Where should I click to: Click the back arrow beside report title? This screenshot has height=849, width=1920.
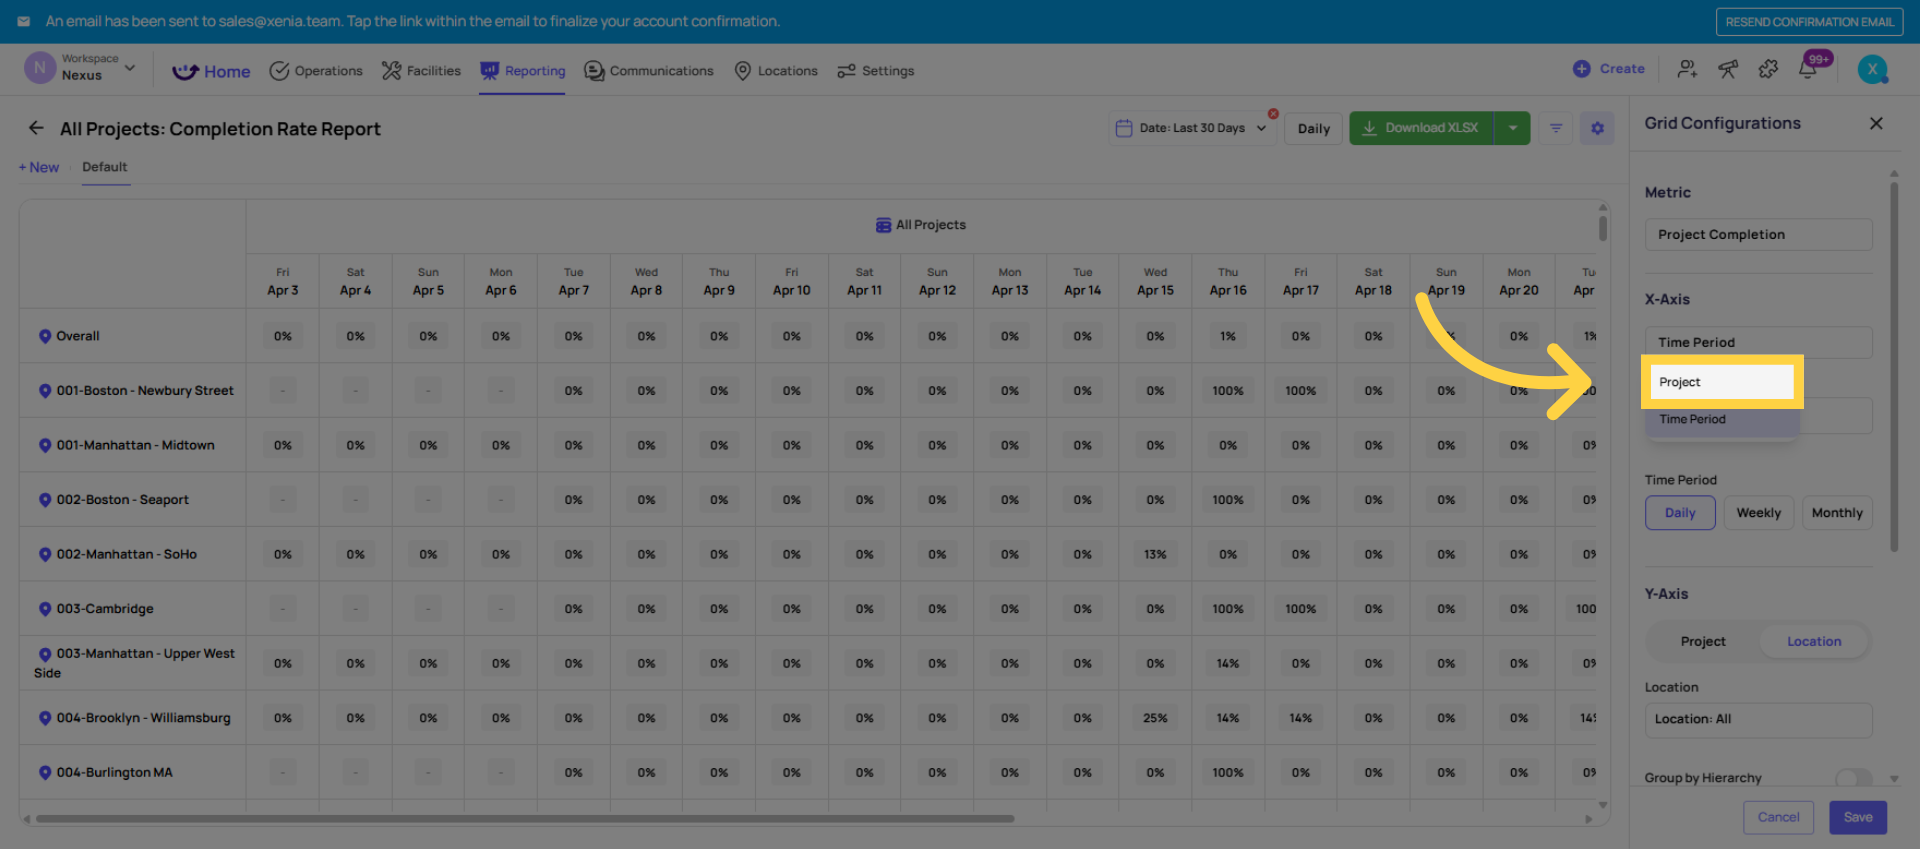(x=36, y=128)
